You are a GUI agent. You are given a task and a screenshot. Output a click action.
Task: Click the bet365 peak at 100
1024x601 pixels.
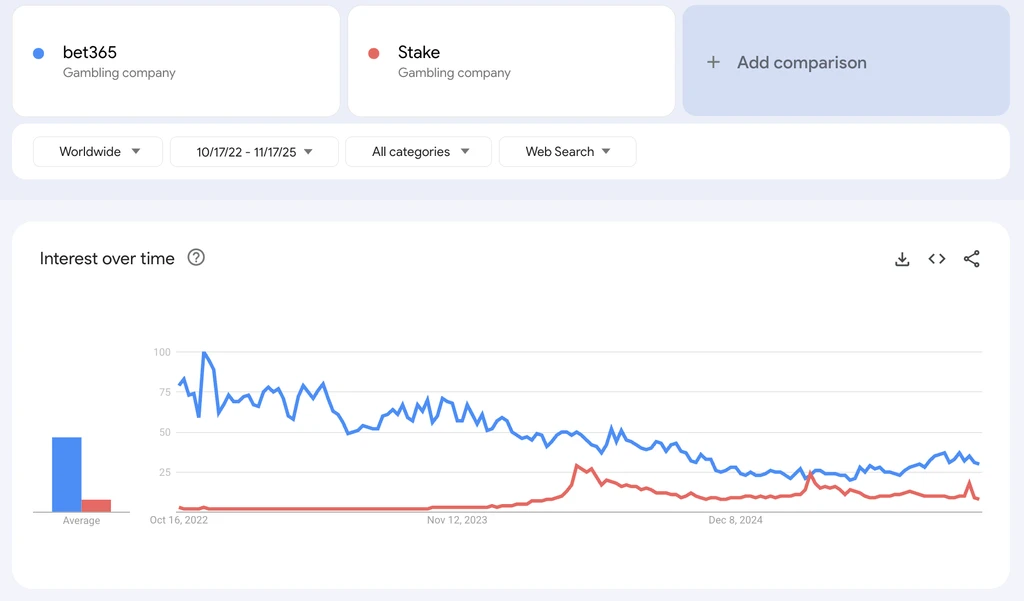[x=204, y=353]
